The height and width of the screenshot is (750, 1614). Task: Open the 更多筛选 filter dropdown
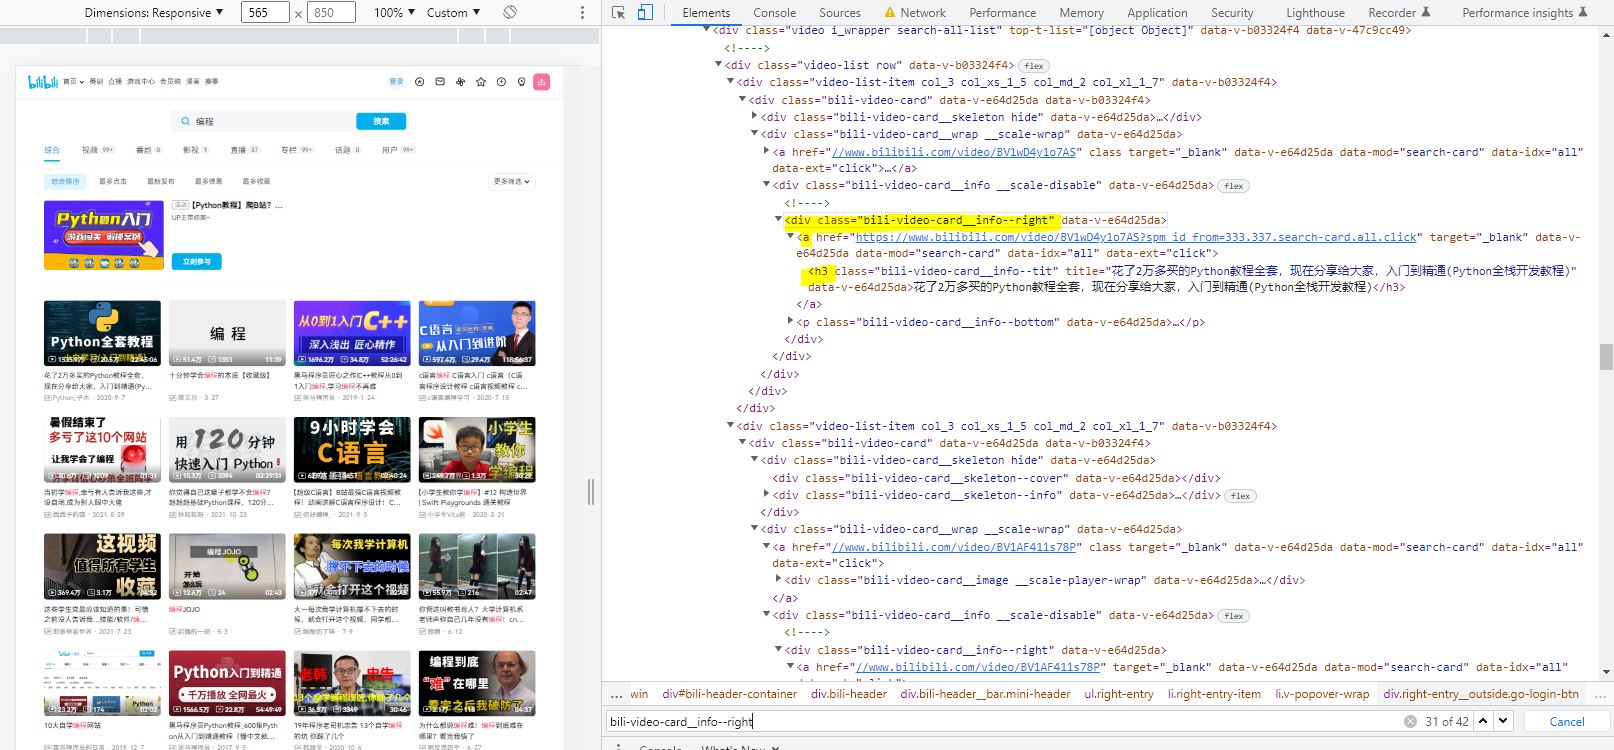point(512,181)
